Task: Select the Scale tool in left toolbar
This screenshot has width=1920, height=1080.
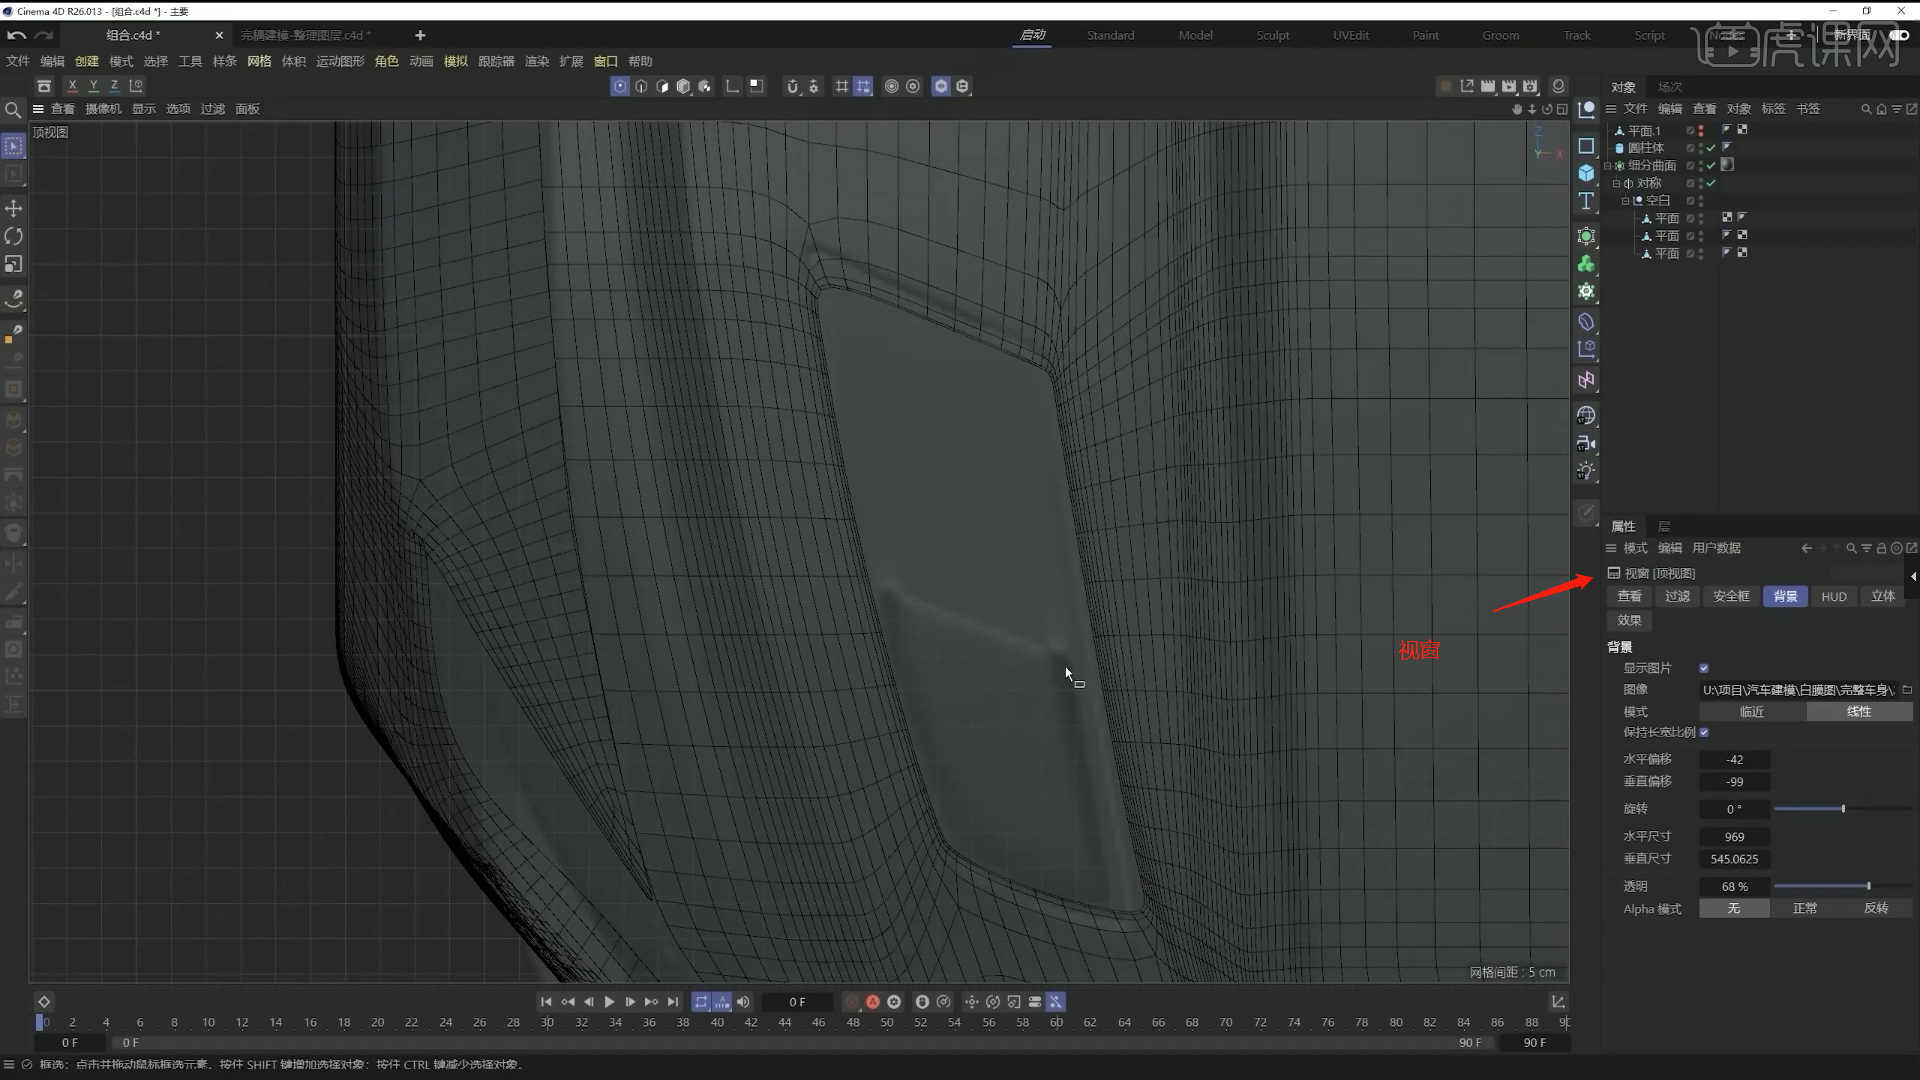Action: 14,264
